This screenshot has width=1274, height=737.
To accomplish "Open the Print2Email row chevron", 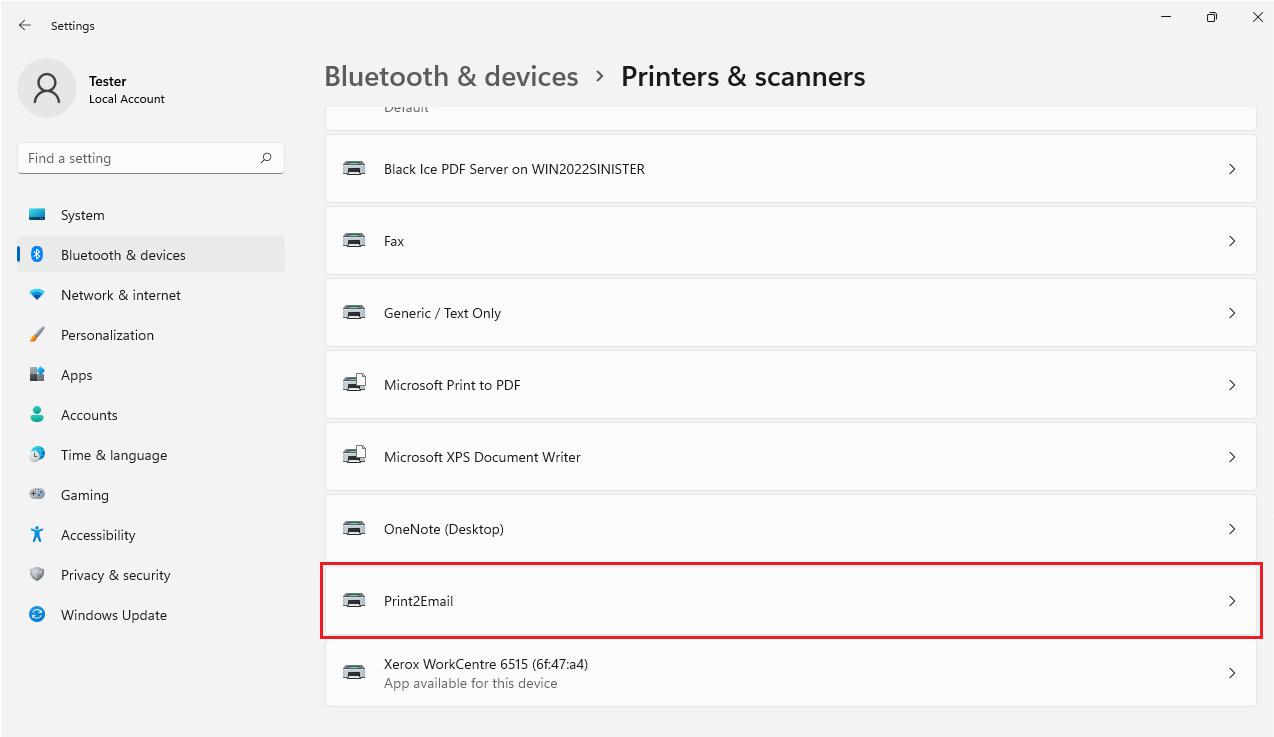I will point(1232,601).
